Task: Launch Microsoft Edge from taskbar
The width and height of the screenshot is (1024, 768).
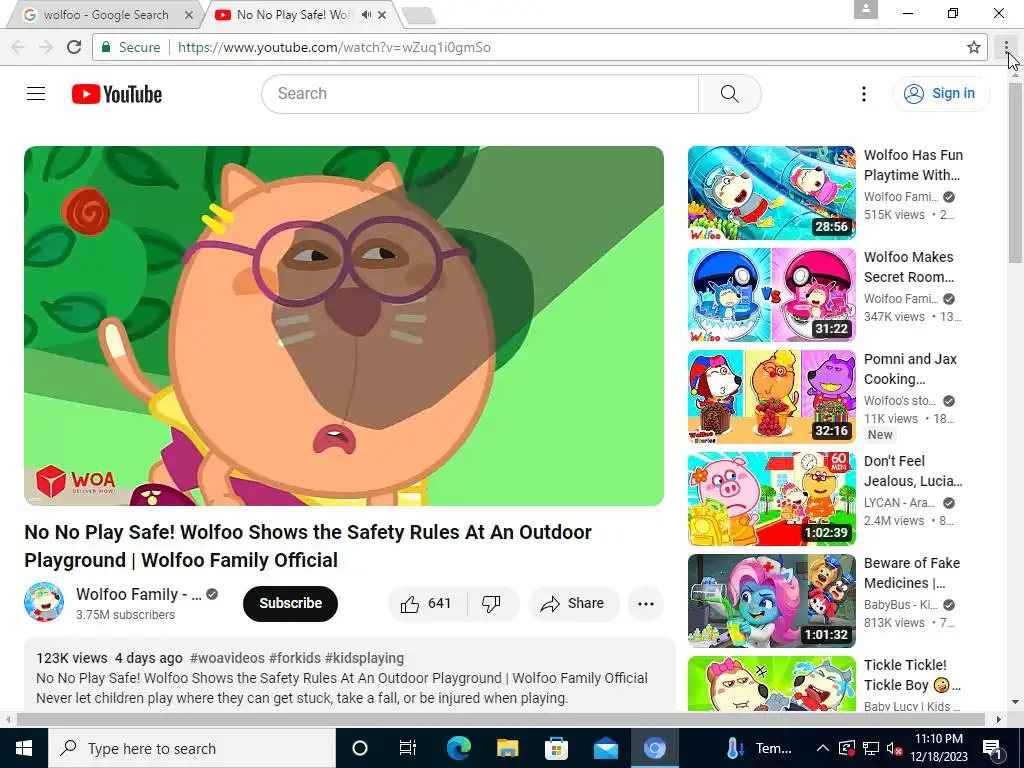Action: tap(458, 748)
